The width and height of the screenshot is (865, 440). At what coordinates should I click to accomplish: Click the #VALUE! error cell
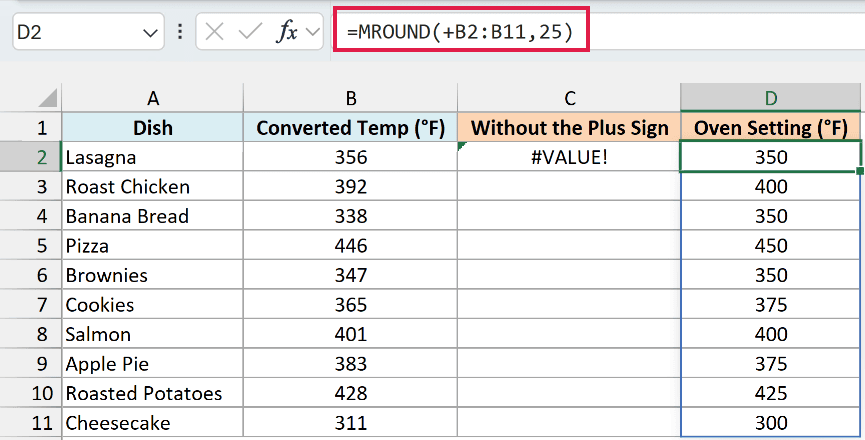569,157
